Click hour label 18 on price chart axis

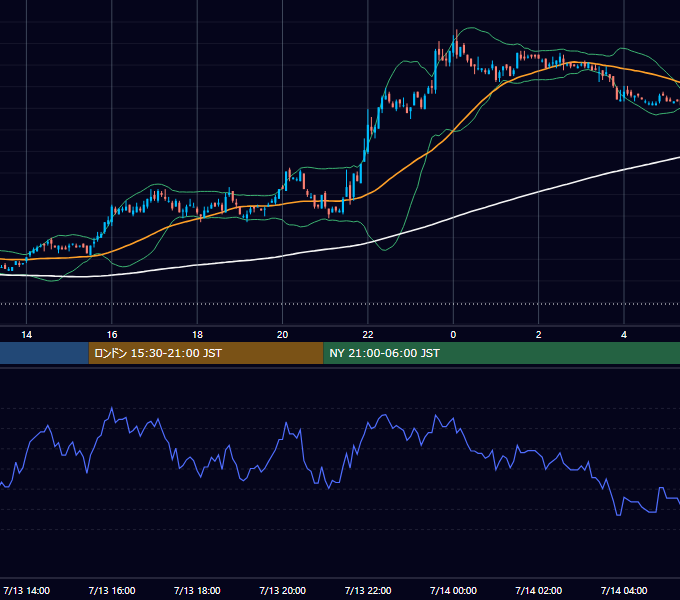click(197, 335)
